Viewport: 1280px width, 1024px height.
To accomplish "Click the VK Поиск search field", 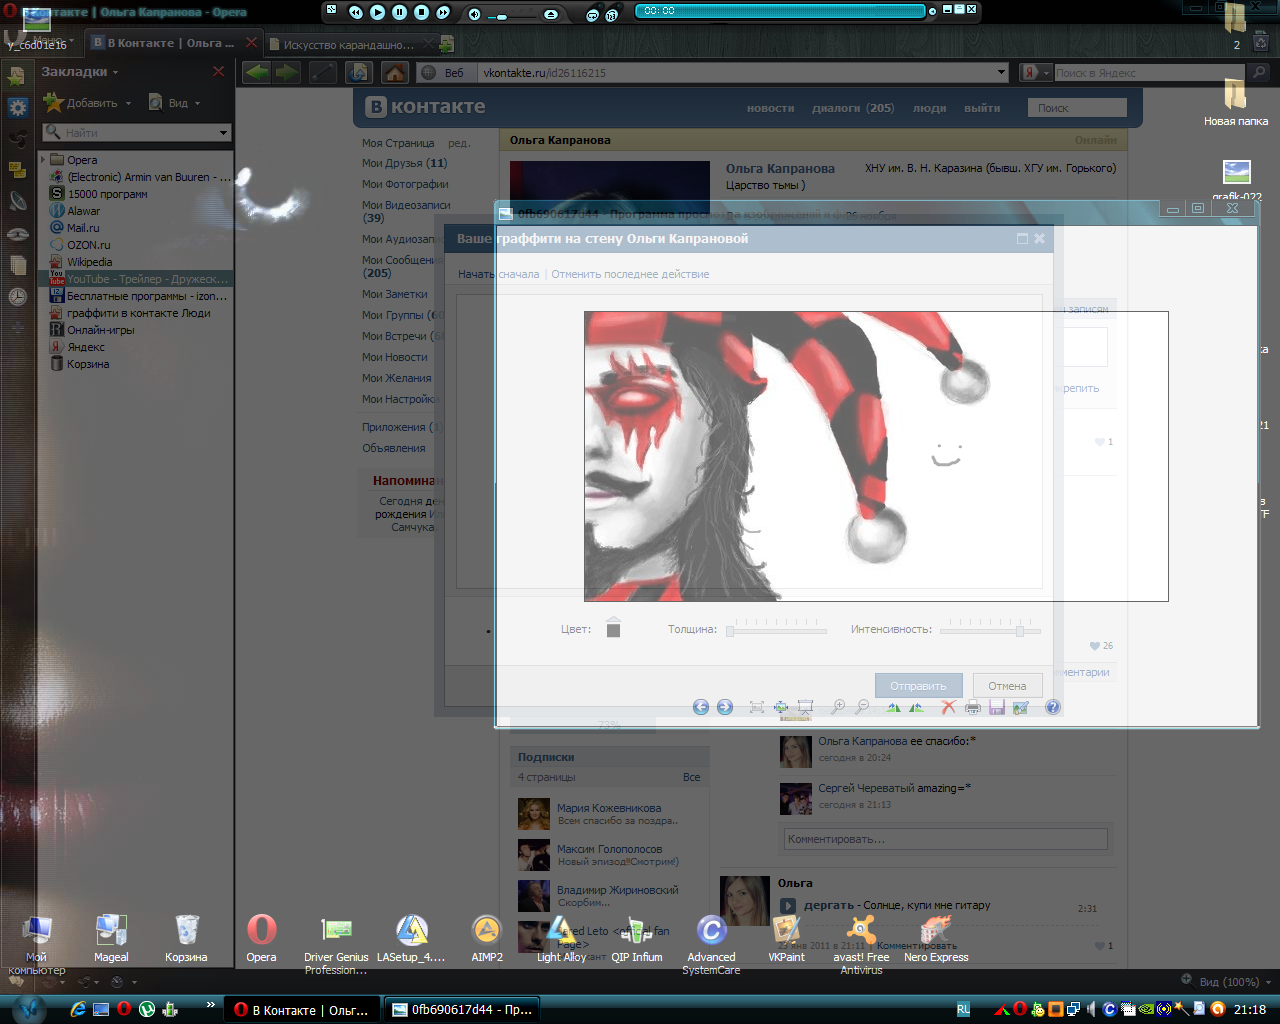I will point(1077,108).
